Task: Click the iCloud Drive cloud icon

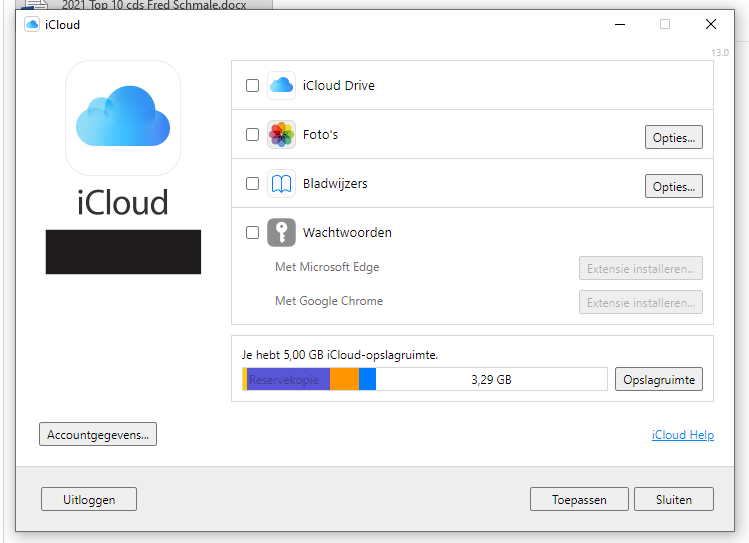Action: (281, 85)
